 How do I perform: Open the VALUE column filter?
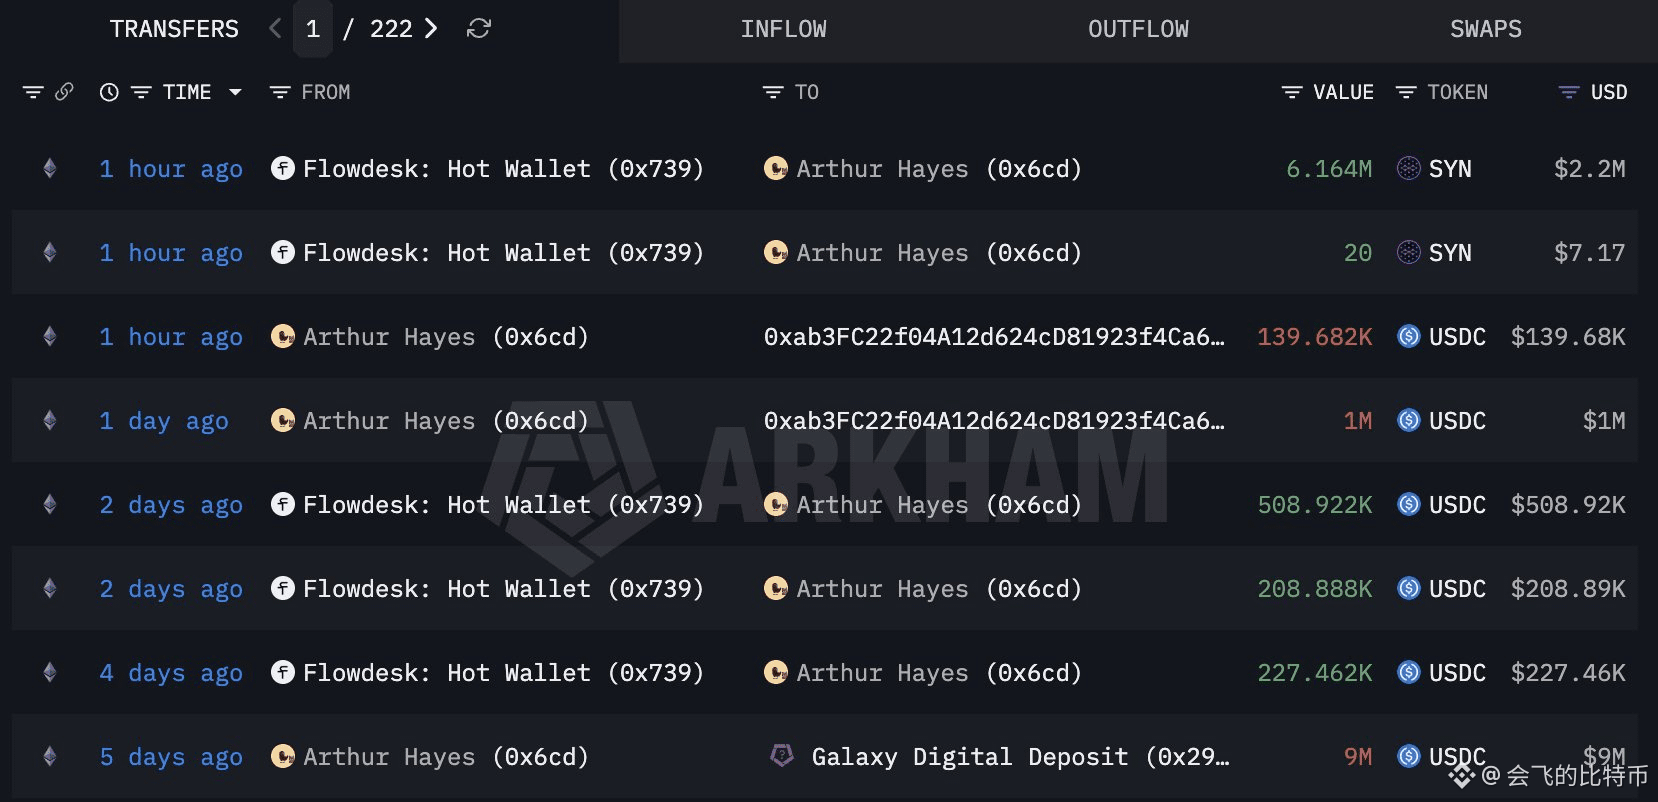click(1292, 92)
